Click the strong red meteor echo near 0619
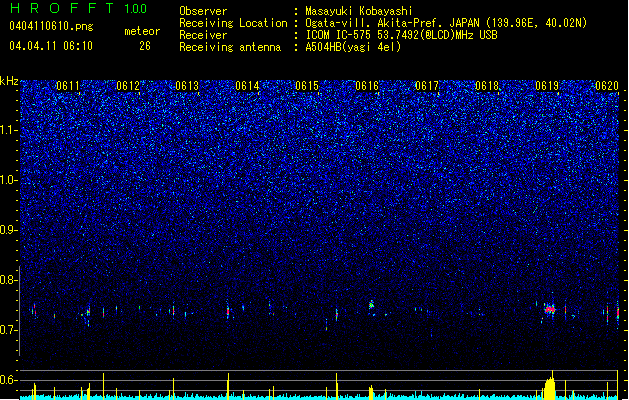 click(x=550, y=309)
